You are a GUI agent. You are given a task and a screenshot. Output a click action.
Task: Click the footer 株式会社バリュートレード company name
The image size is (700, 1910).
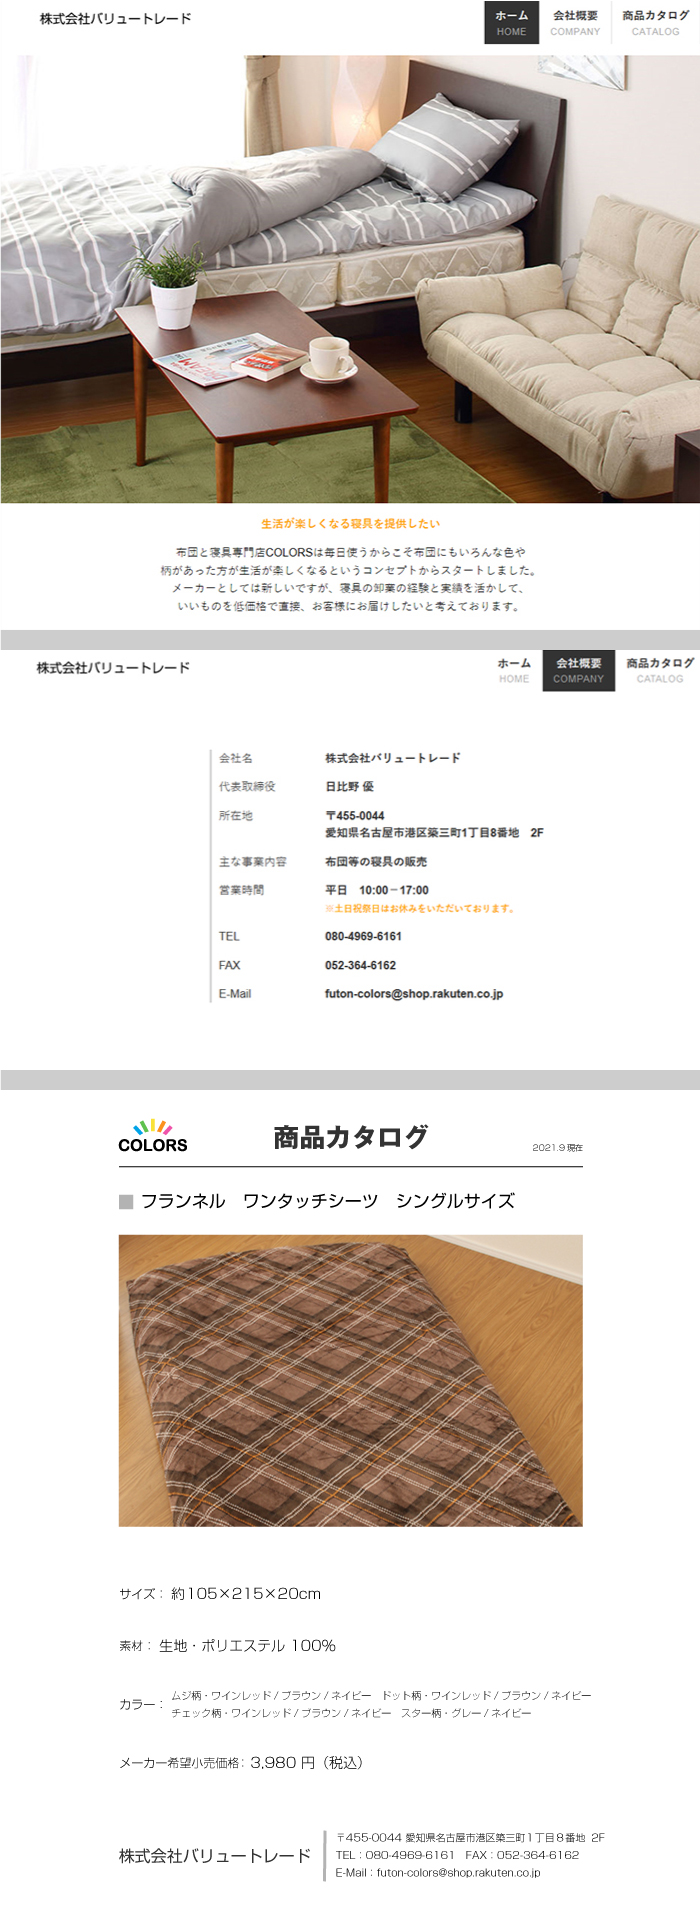(215, 1856)
